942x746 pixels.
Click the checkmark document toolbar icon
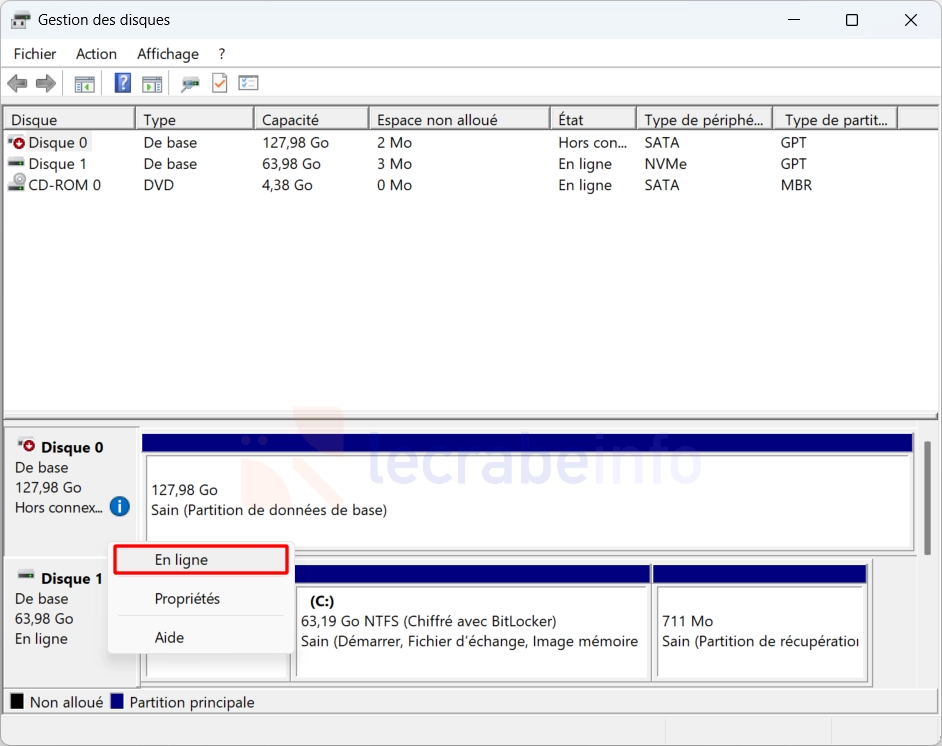[219, 84]
